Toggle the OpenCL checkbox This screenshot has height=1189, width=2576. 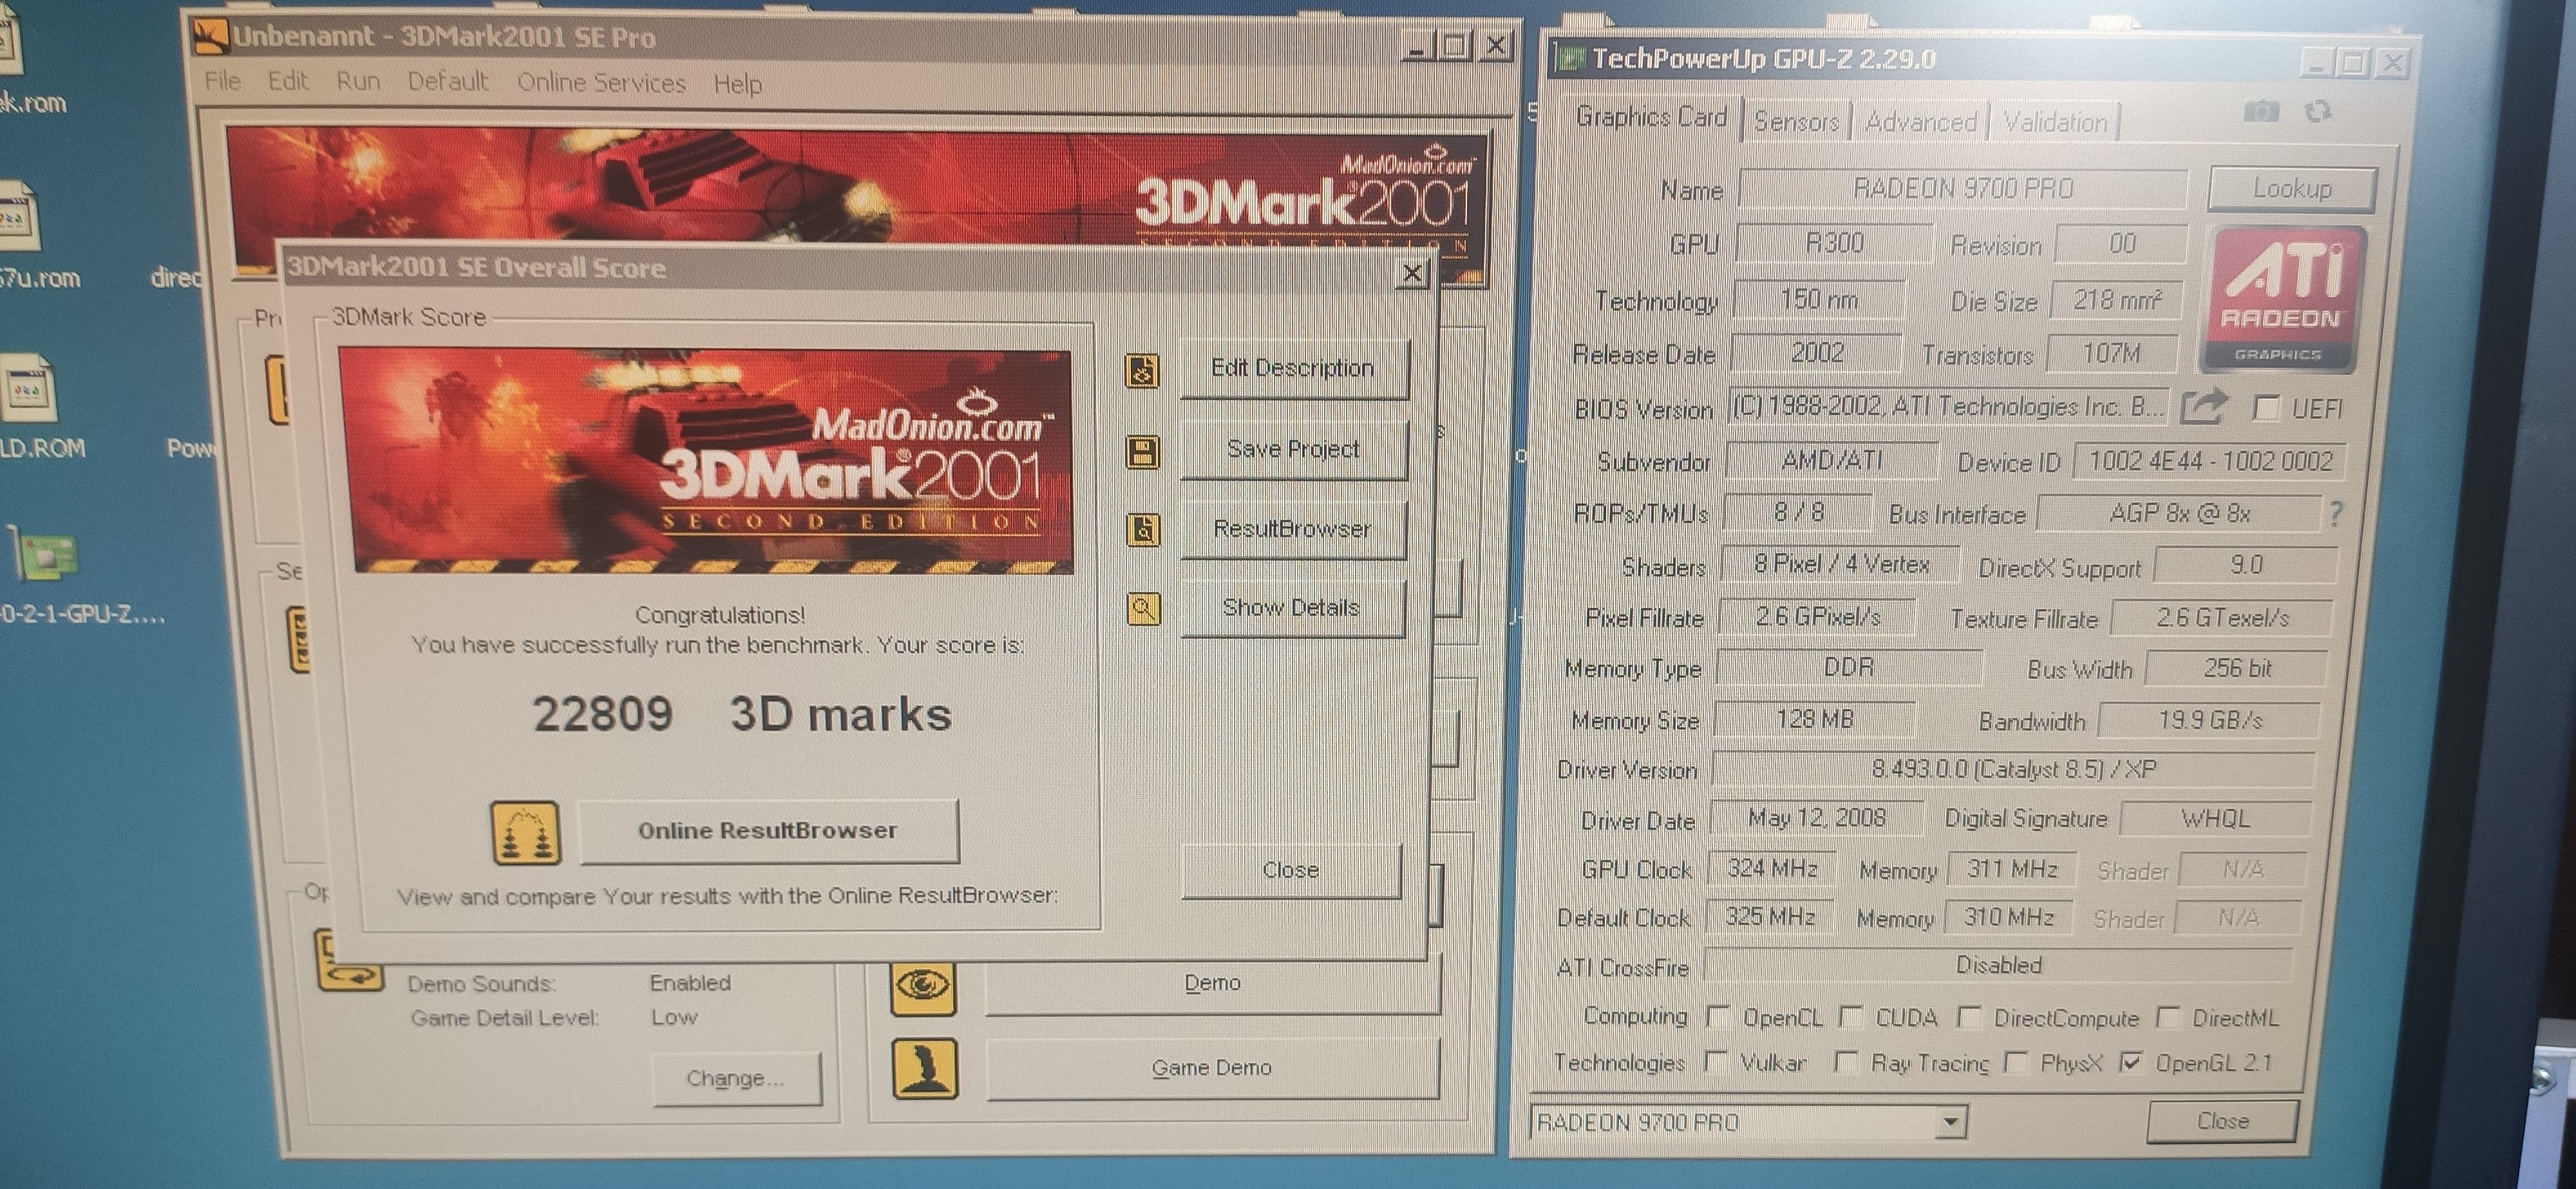1718,1017
